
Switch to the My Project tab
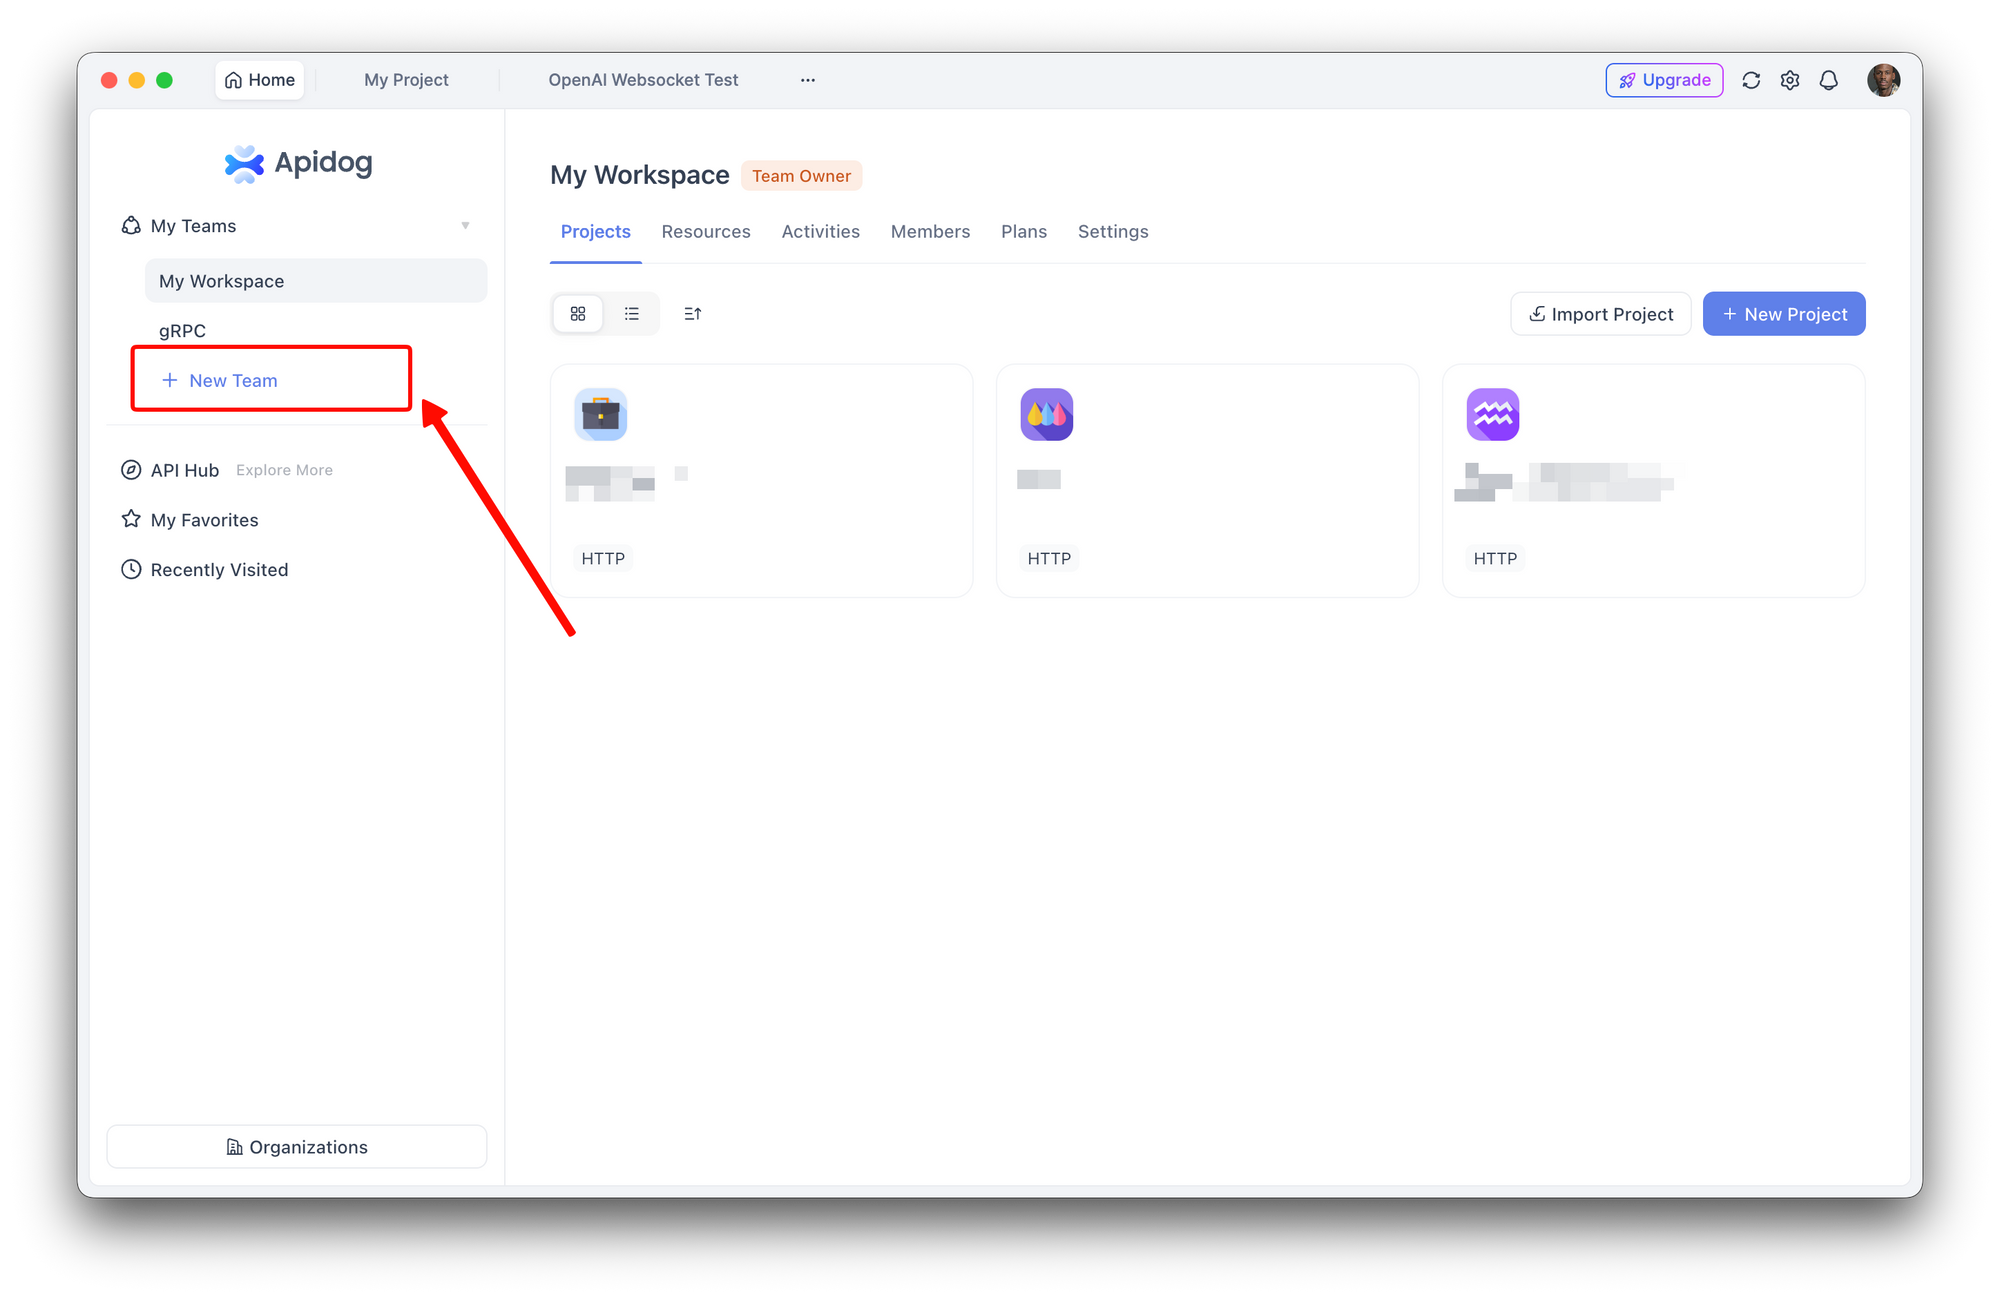click(x=406, y=80)
